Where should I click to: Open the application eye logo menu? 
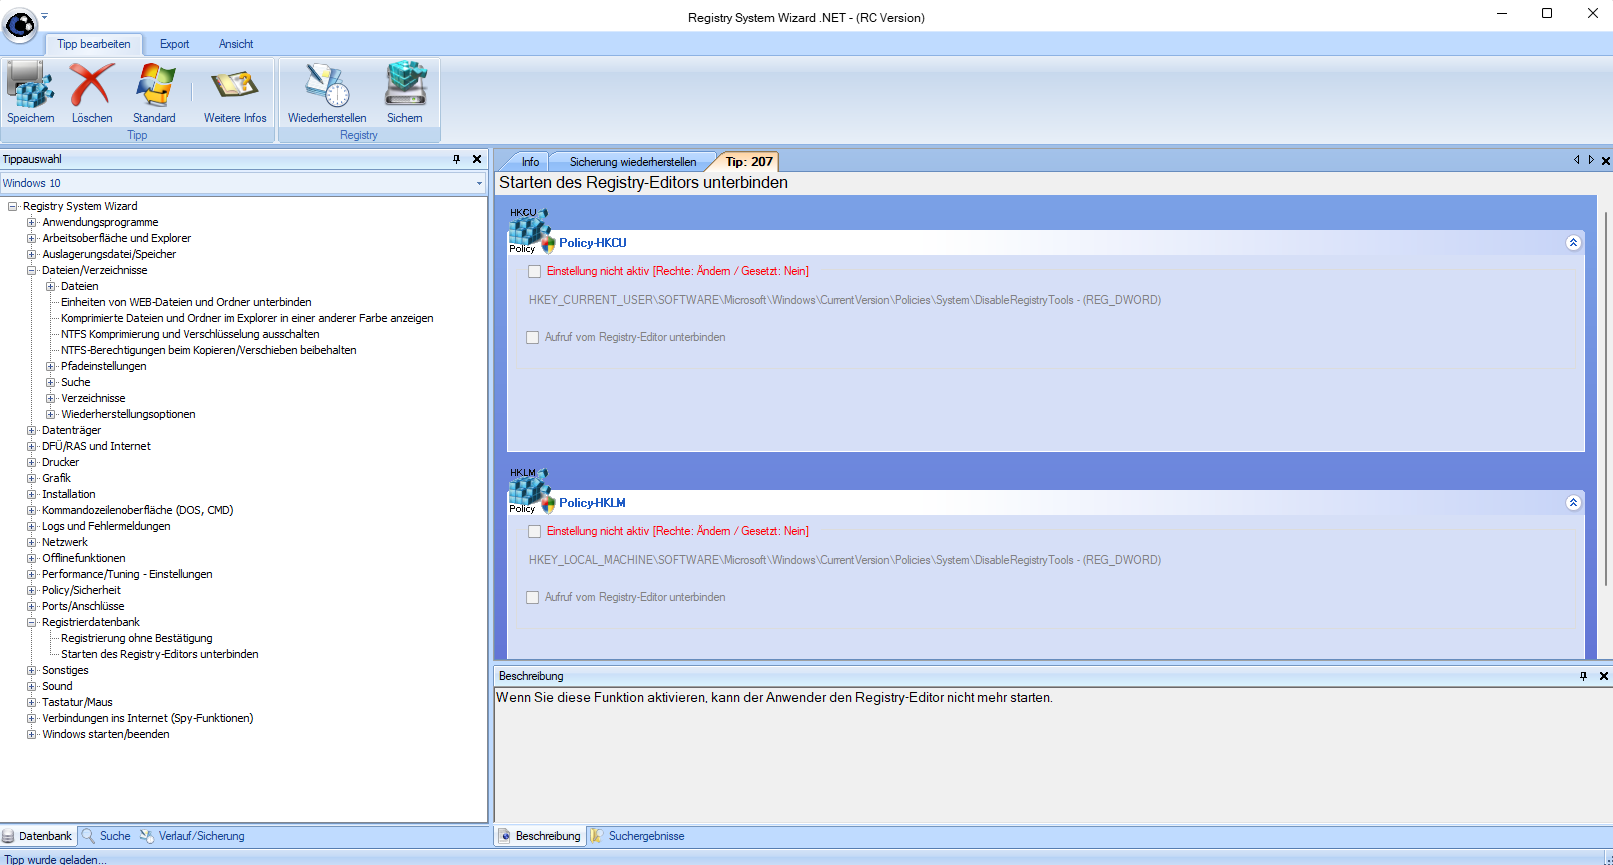[20, 24]
